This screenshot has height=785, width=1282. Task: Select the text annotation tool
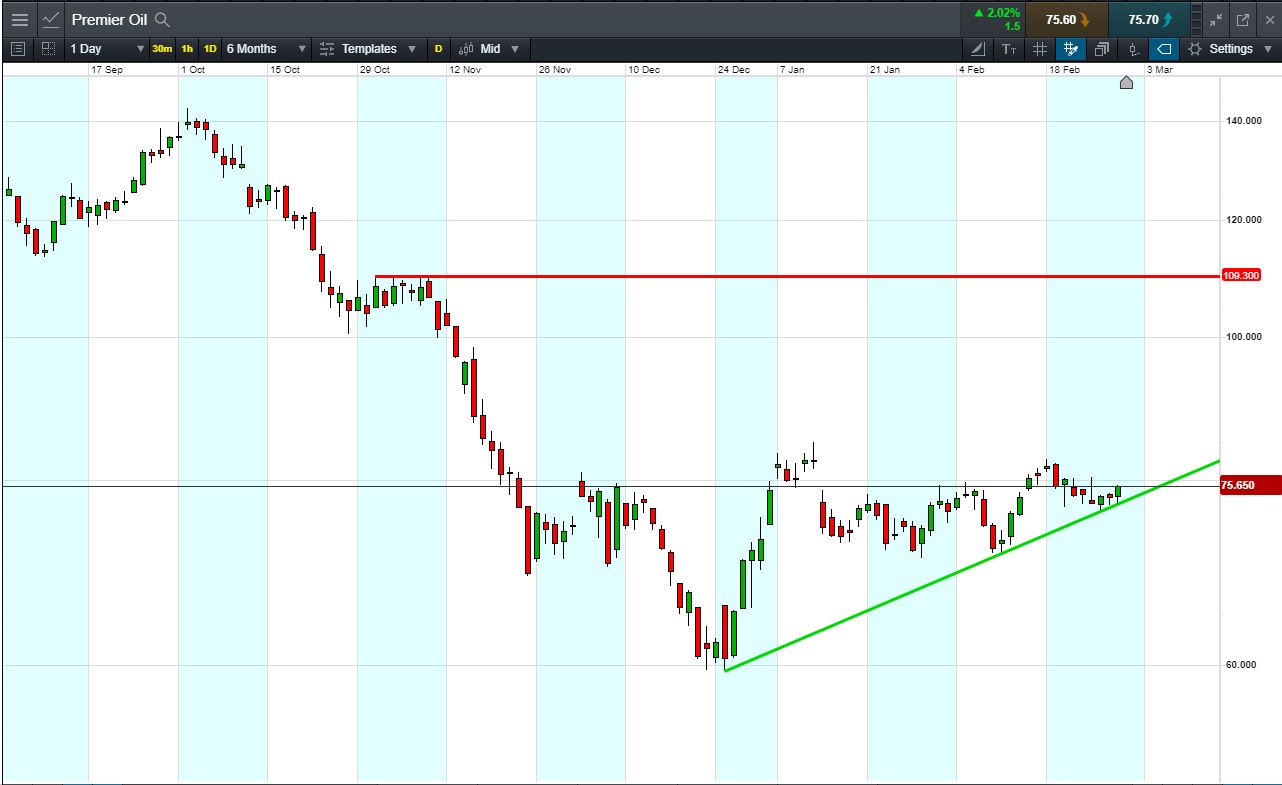[x=1009, y=48]
